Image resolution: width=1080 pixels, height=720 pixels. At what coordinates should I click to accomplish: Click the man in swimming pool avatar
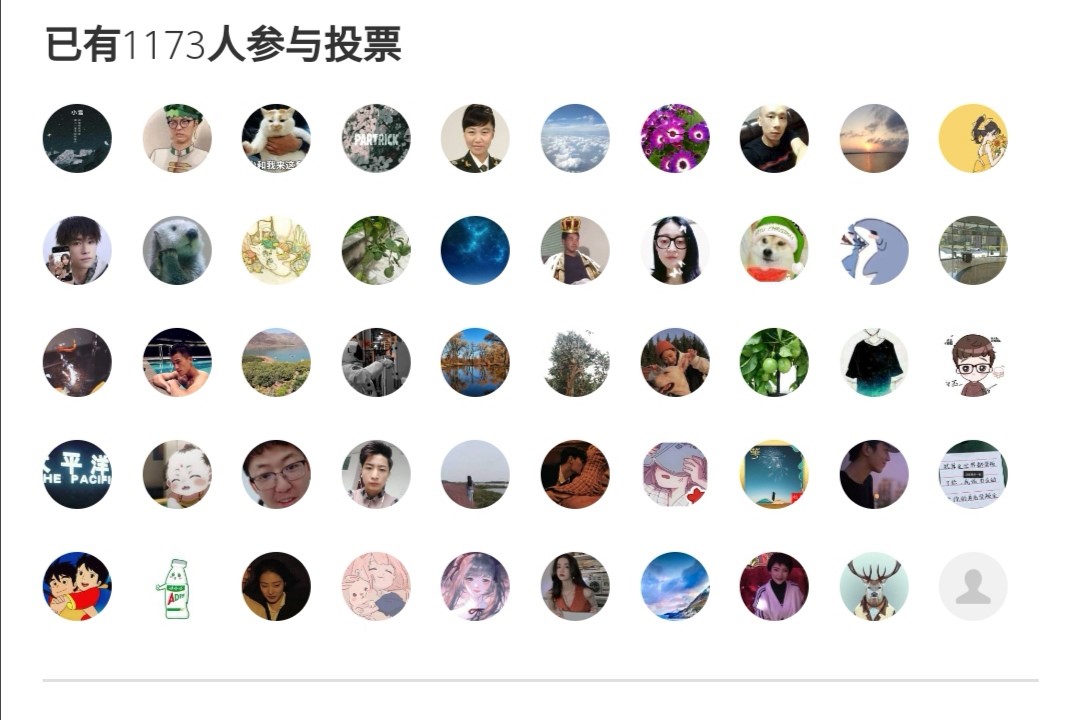(177, 362)
